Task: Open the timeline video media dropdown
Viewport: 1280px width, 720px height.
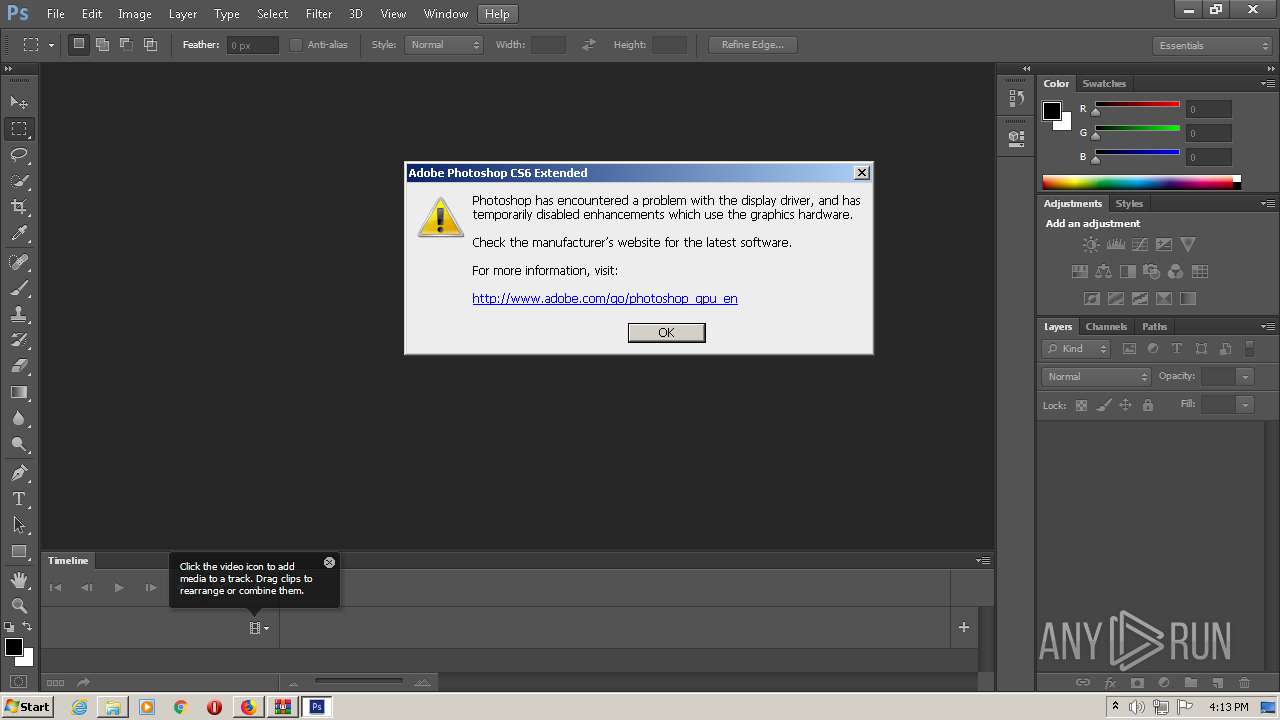Action: (x=260, y=628)
